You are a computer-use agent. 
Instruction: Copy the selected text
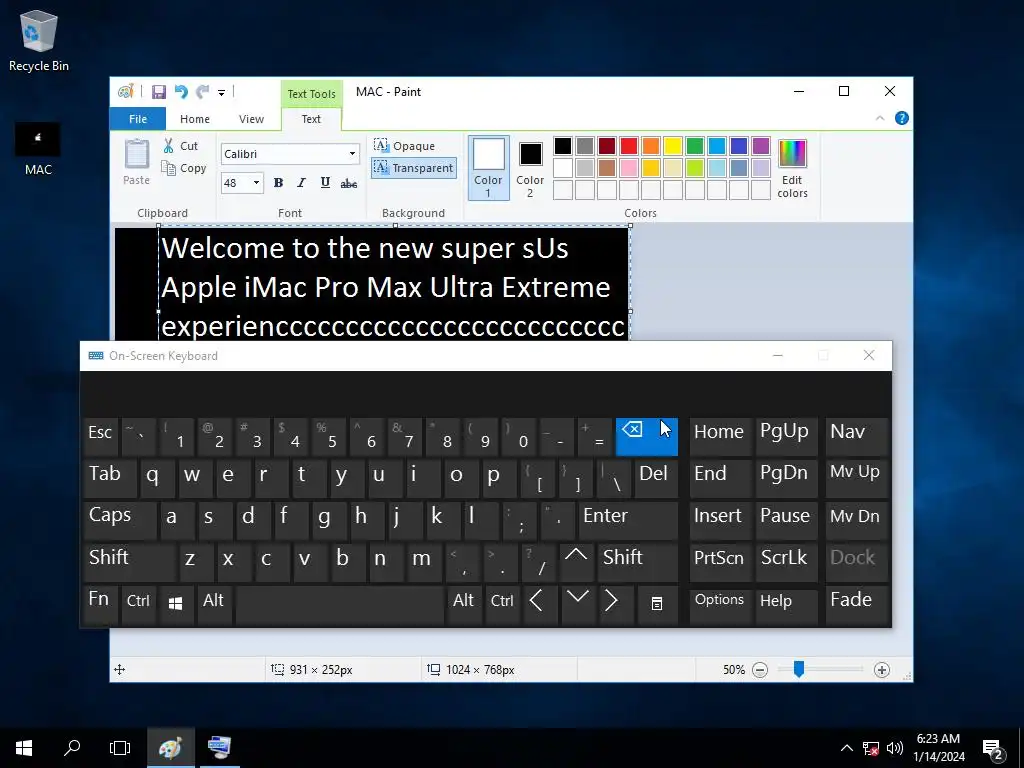click(x=184, y=168)
